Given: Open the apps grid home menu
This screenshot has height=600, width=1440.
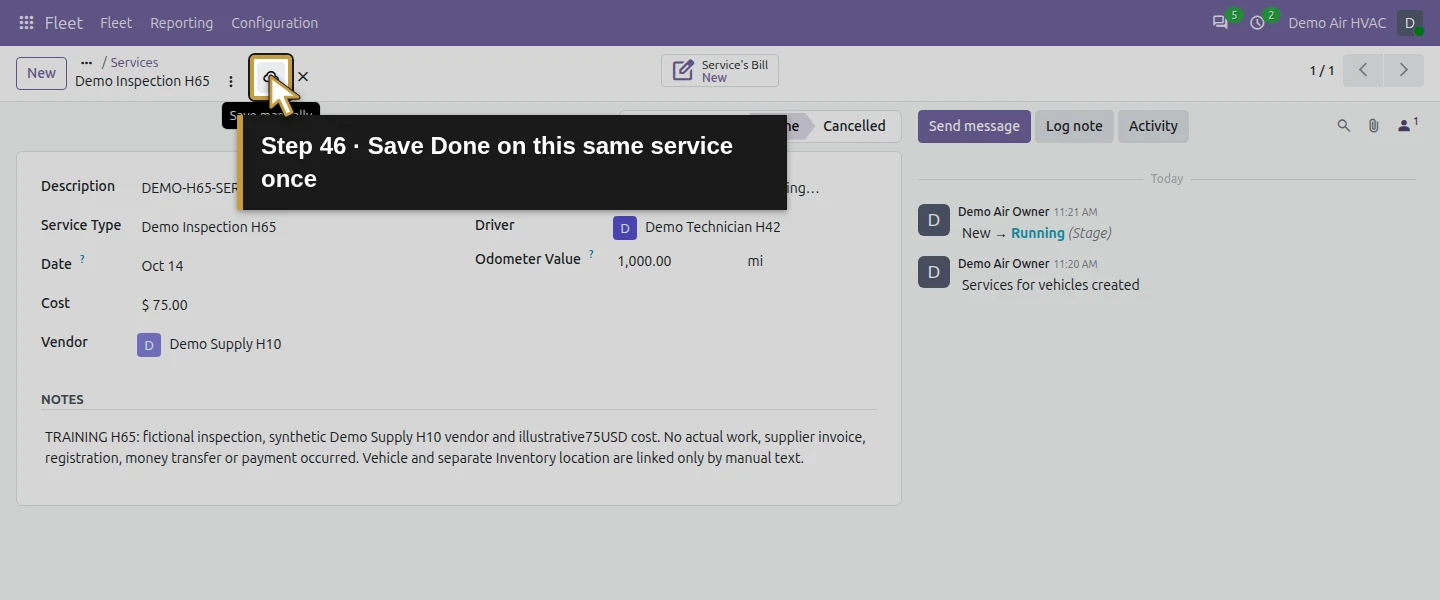Looking at the screenshot, I should [26, 23].
